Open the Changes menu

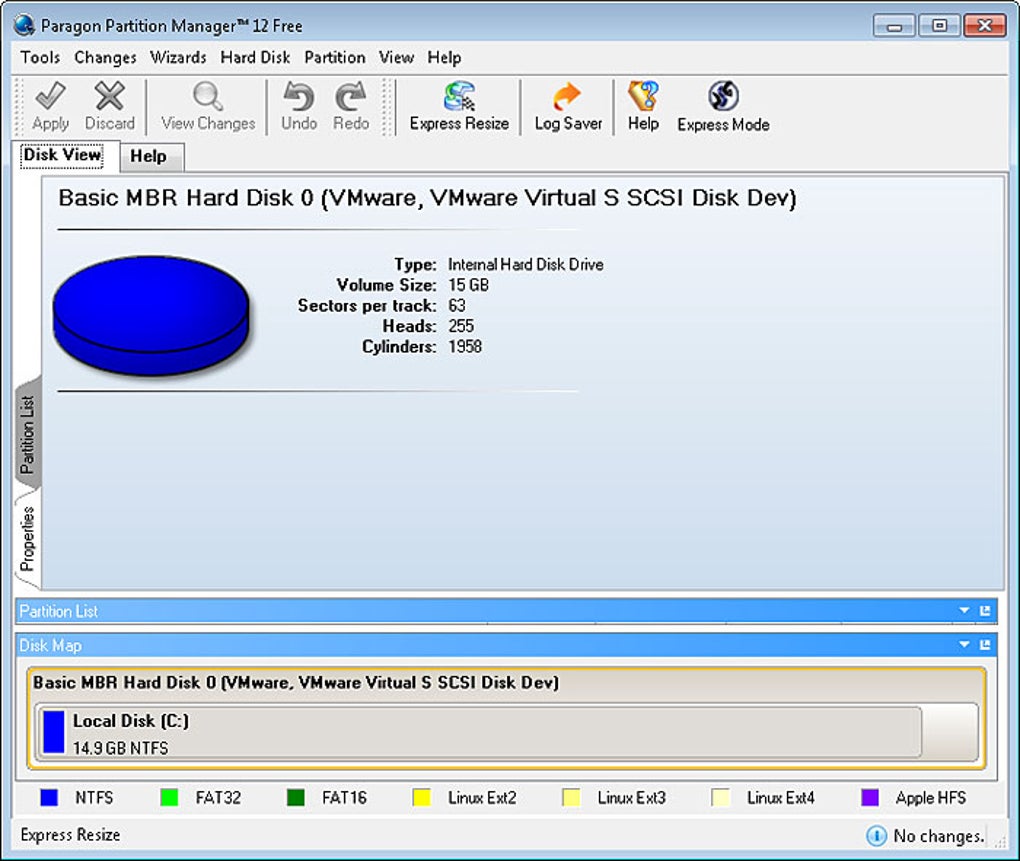point(105,57)
